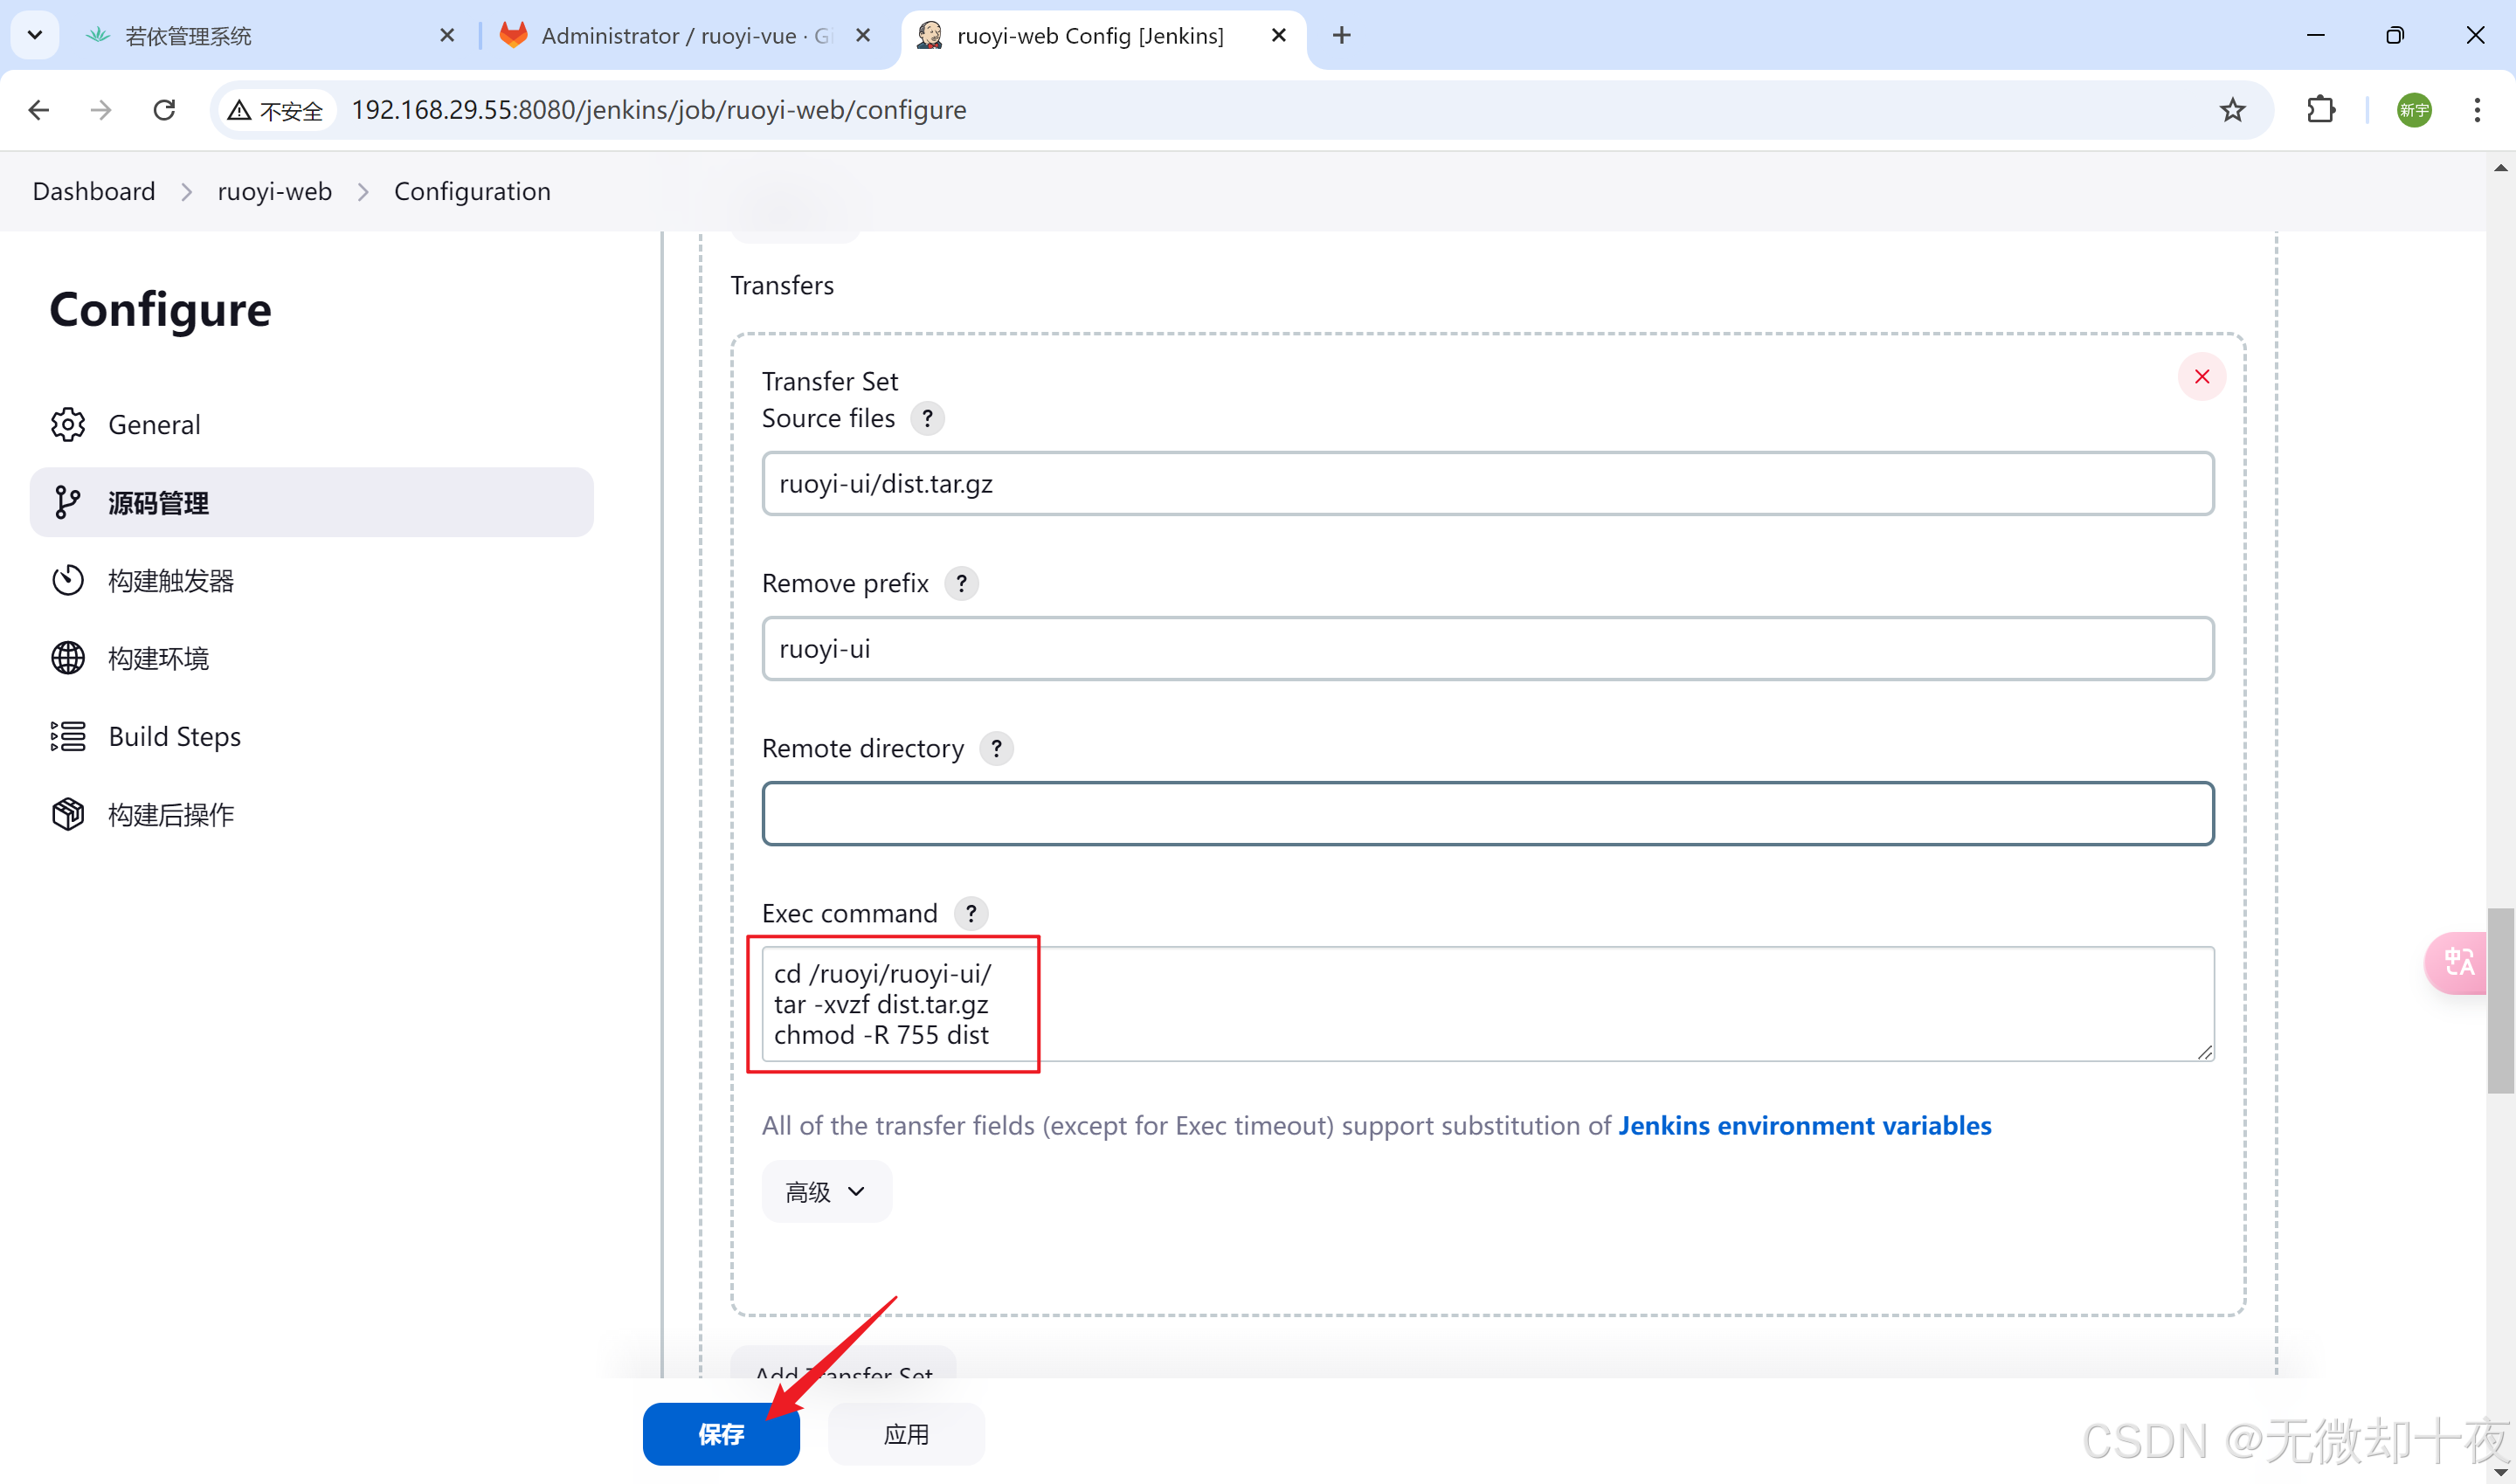The width and height of the screenshot is (2516, 1484).
Task: Delete the Transfer Set with red X
Action: (x=2201, y=377)
